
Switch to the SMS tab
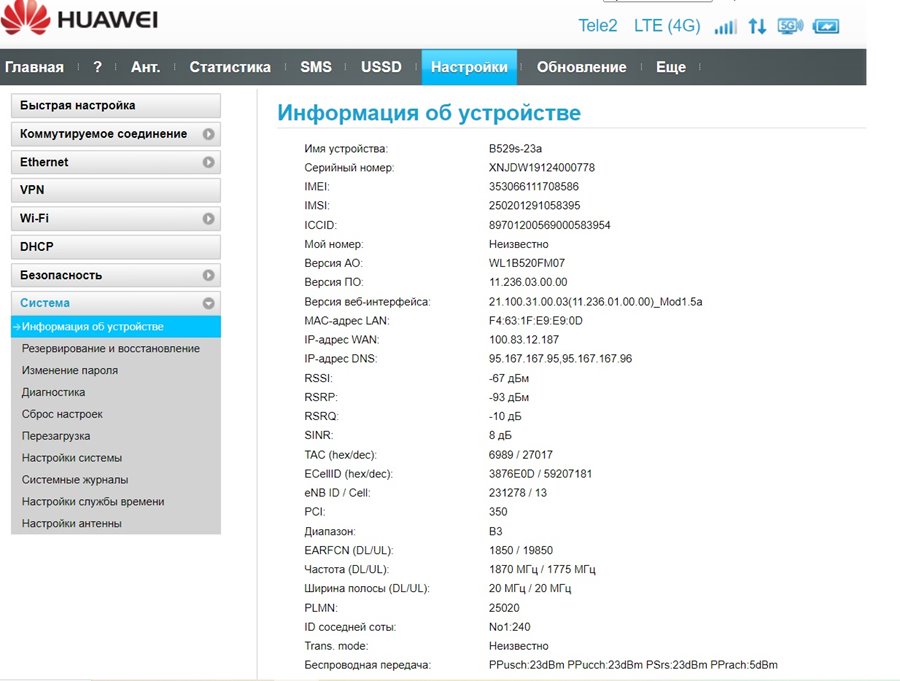[x=316, y=67]
